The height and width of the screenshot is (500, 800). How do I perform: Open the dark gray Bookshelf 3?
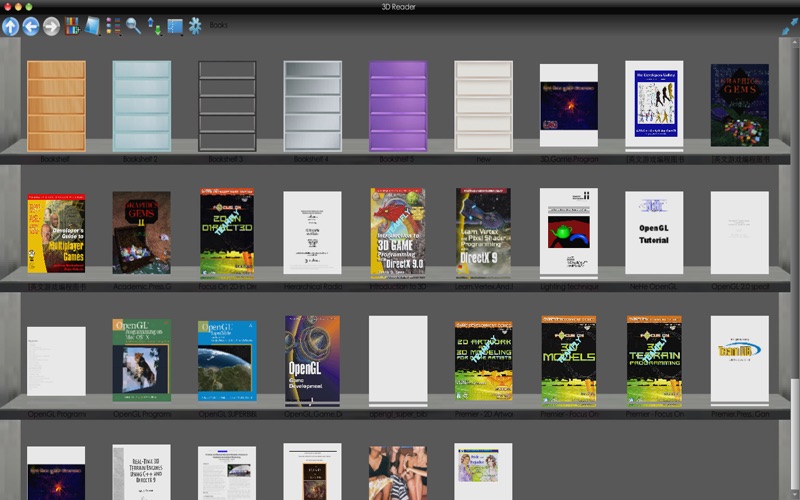227,106
